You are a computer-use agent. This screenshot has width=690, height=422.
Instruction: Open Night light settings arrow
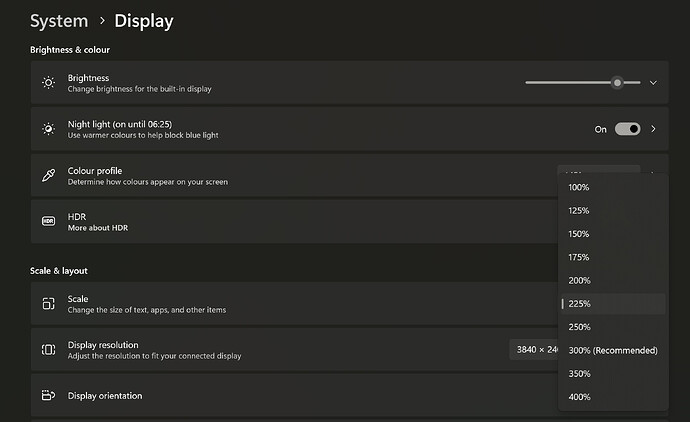pyautogui.click(x=653, y=129)
